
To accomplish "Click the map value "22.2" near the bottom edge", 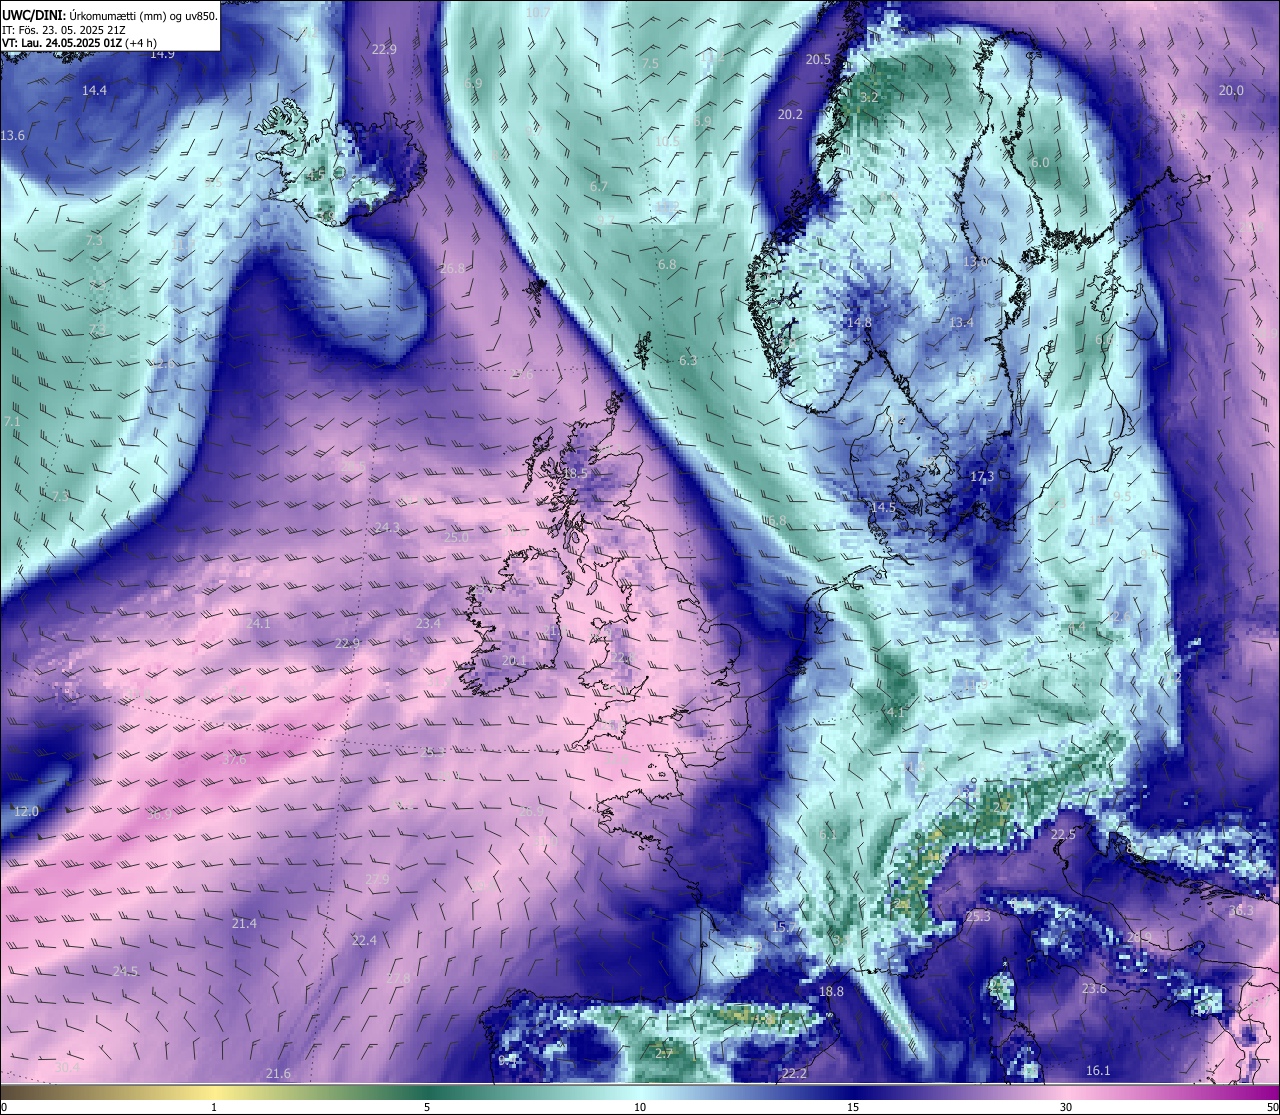I will pyautogui.click(x=794, y=1073).
